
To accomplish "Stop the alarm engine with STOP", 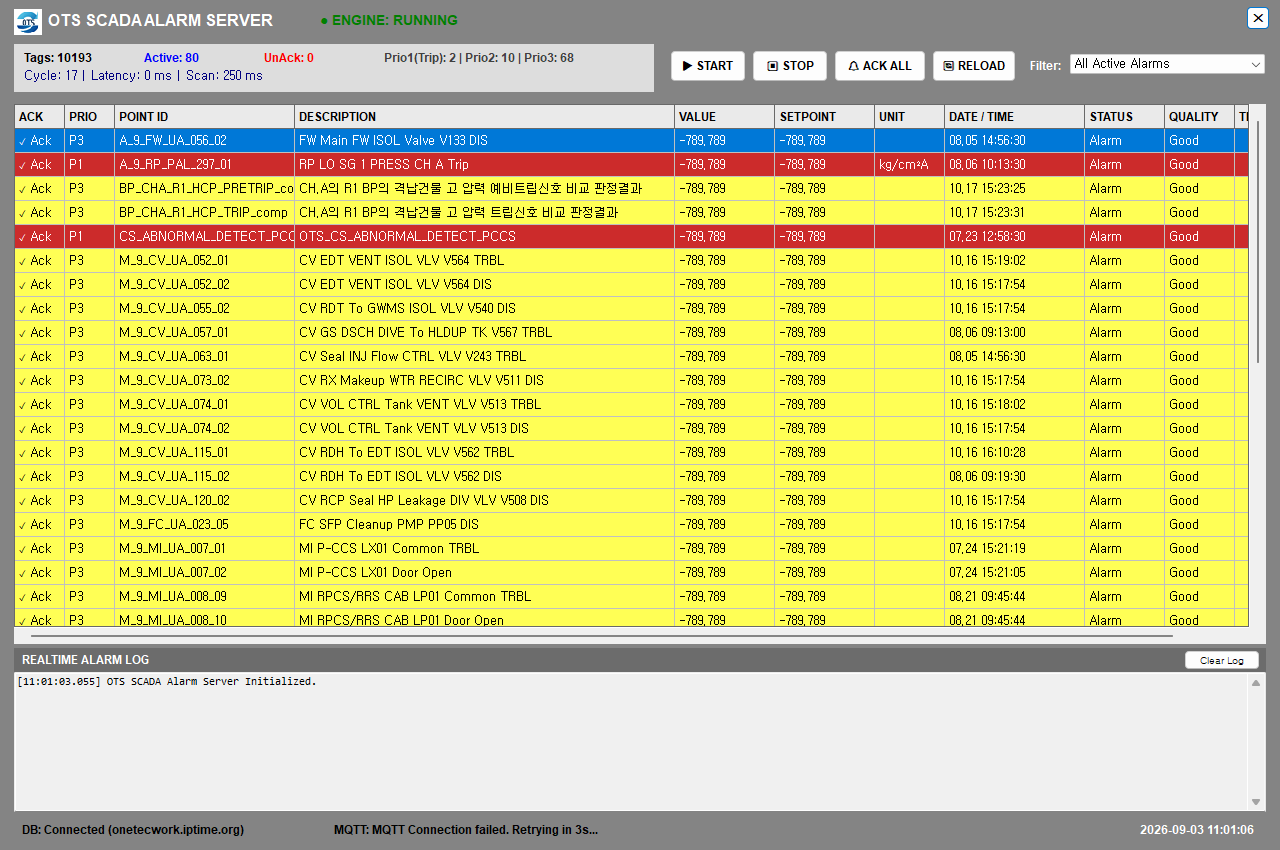I will [790, 66].
